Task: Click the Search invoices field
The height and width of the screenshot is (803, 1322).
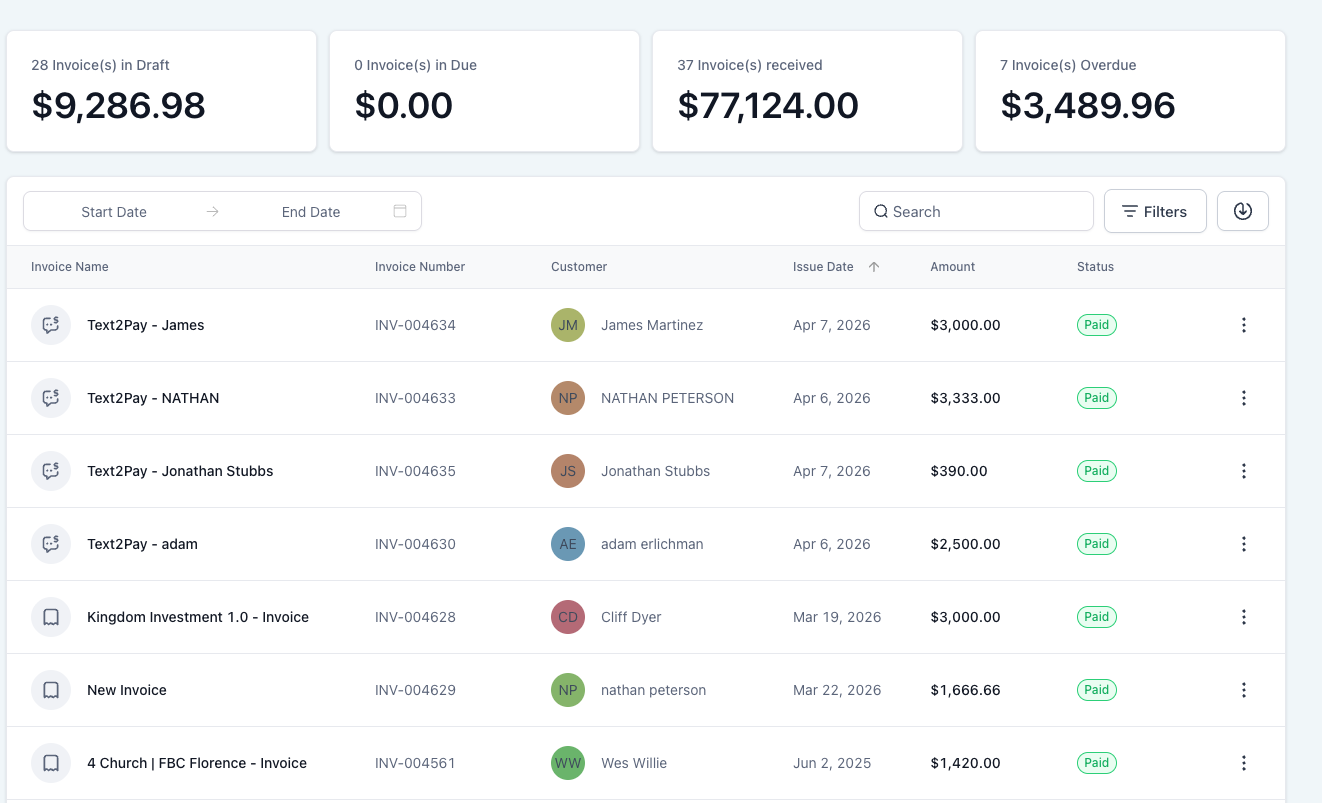Action: click(x=976, y=211)
